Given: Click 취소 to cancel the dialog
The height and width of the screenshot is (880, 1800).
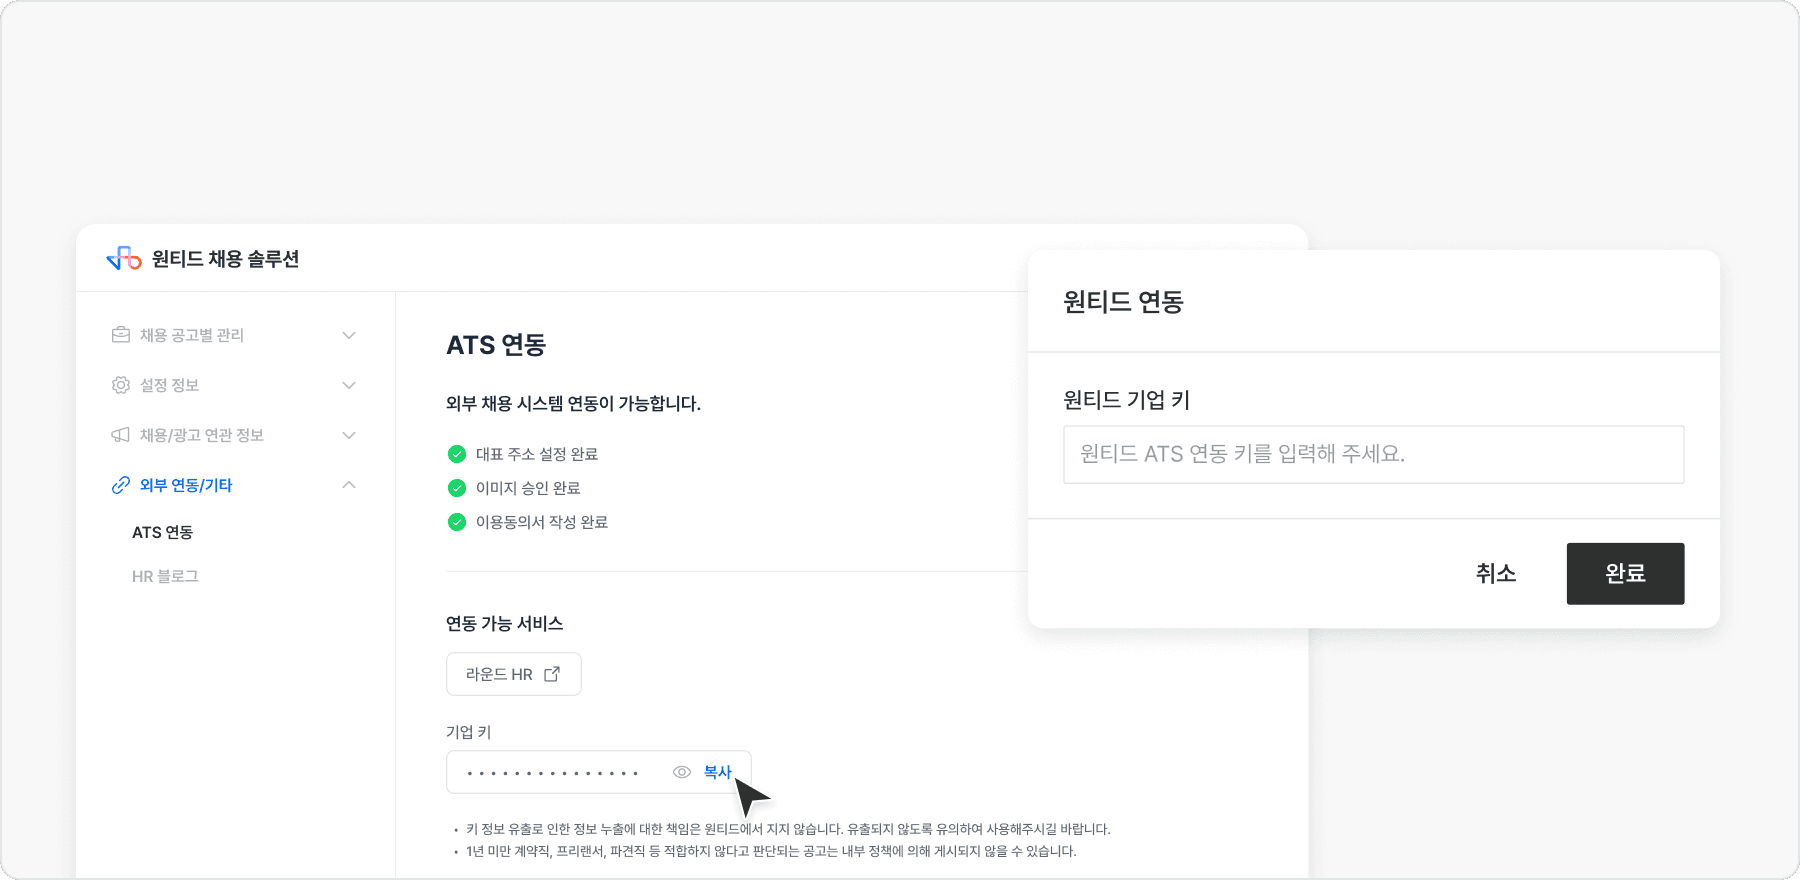Looking at the screenshot, I should pyautogui.click(x=1496, y=574).
